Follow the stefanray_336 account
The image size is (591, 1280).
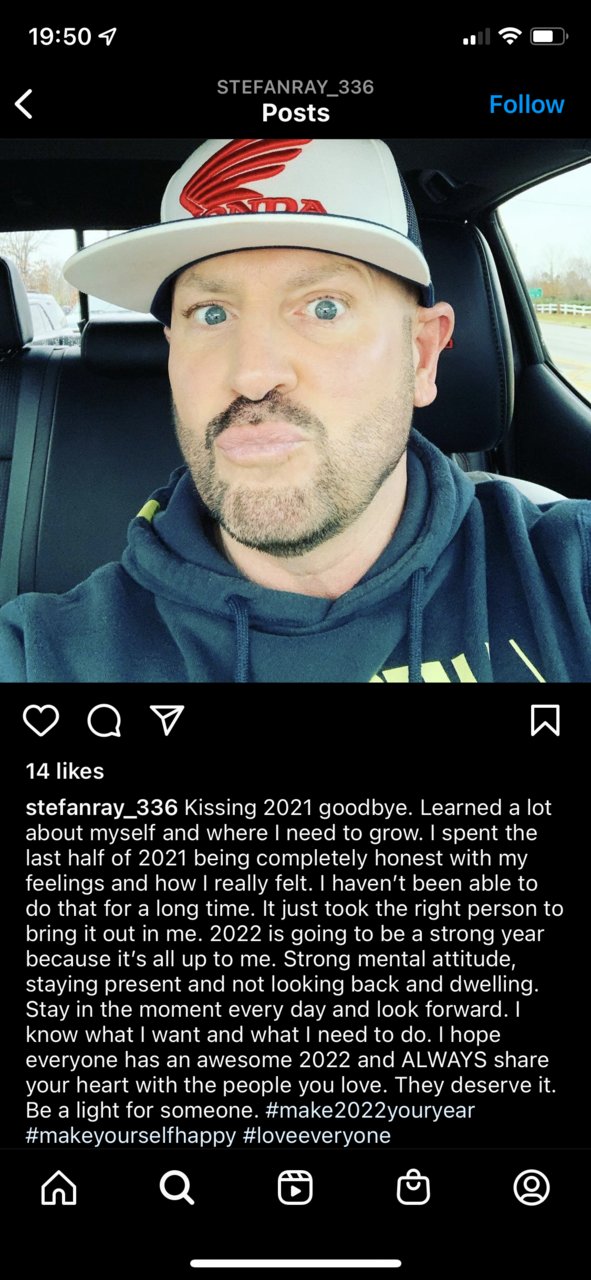[526, 104]
